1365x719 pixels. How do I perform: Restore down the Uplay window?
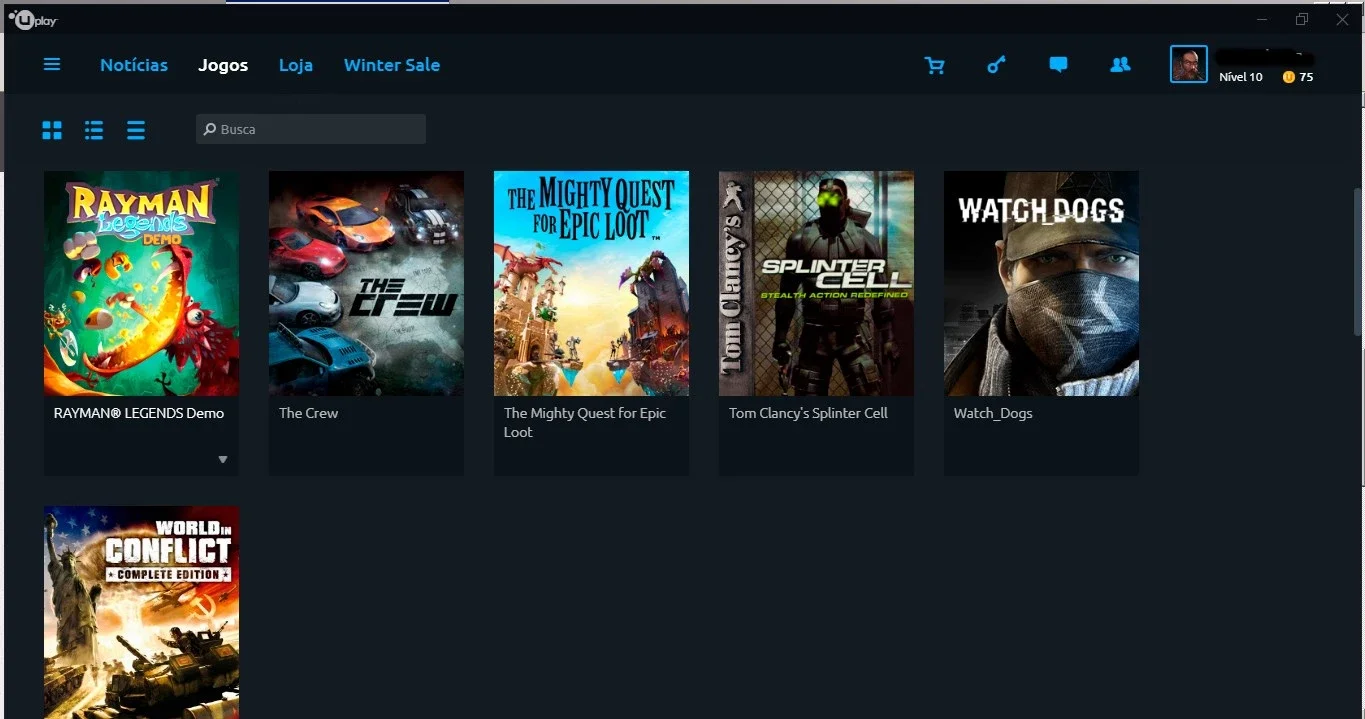click(1302, 20)
